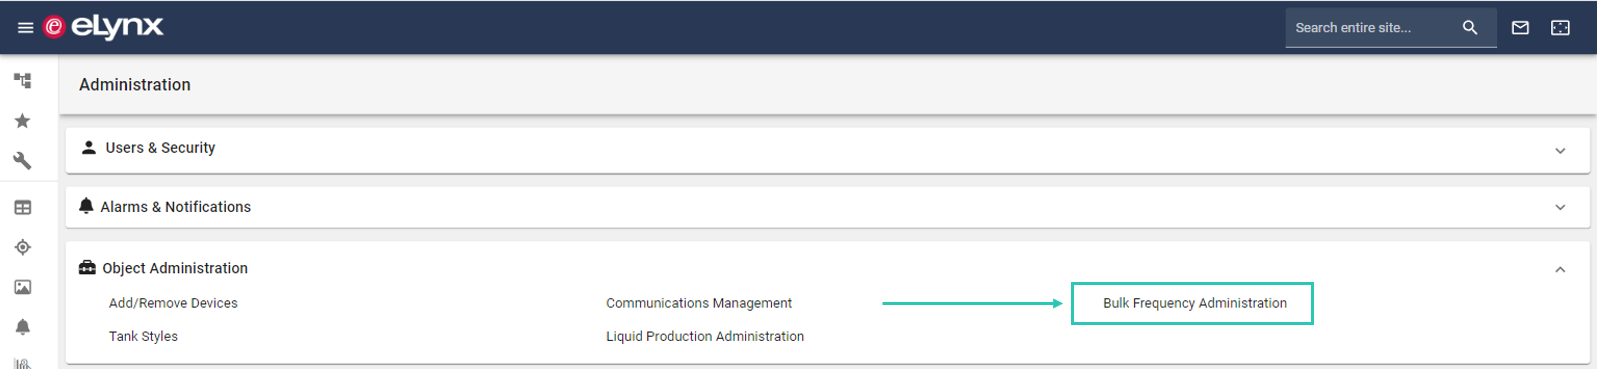Open Favorites star icon in sidebar
The image size is (1597, 369).
(x=22, y=121)
